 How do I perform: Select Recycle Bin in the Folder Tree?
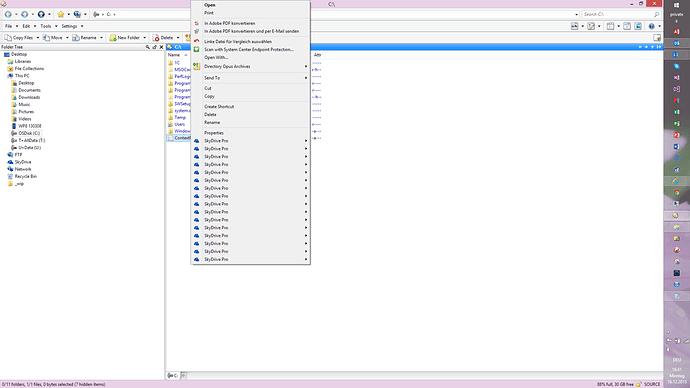26,176
